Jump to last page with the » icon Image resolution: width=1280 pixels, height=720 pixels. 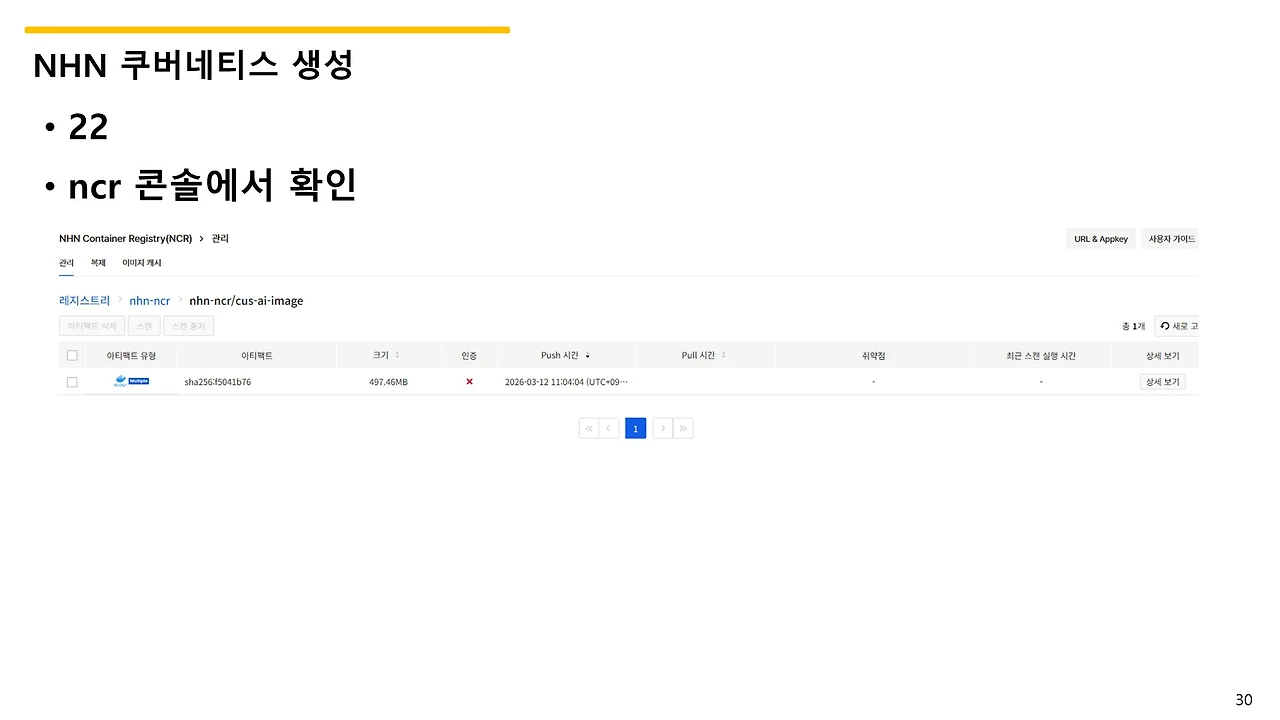click(x=683, y=428)
